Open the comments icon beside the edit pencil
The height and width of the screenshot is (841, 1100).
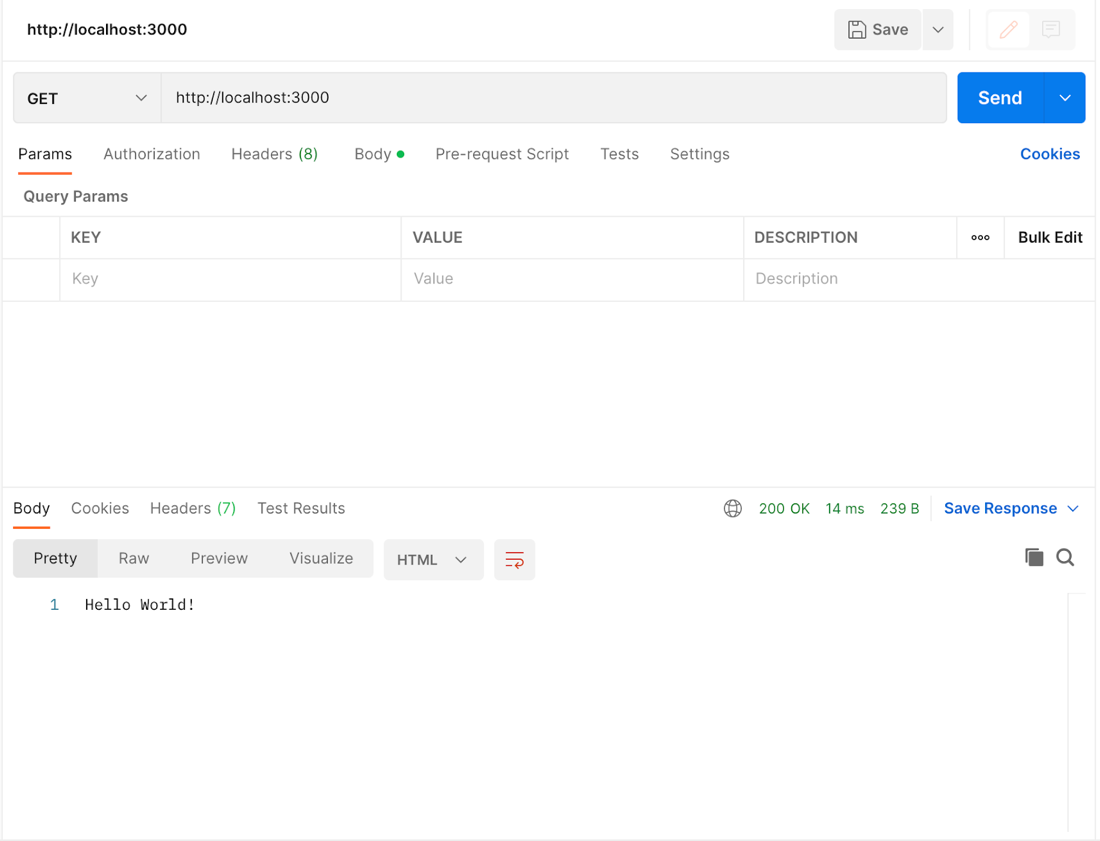point(1051,29)
